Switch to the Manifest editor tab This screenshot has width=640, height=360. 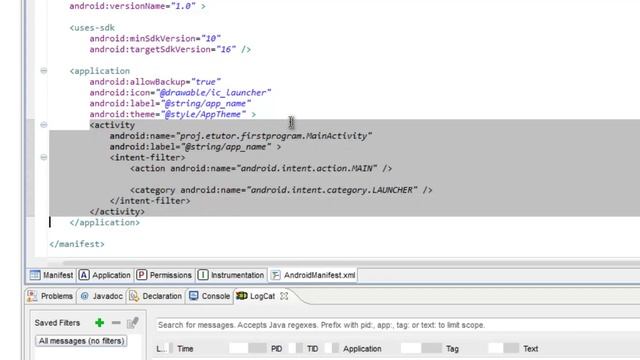click(51, 275)
